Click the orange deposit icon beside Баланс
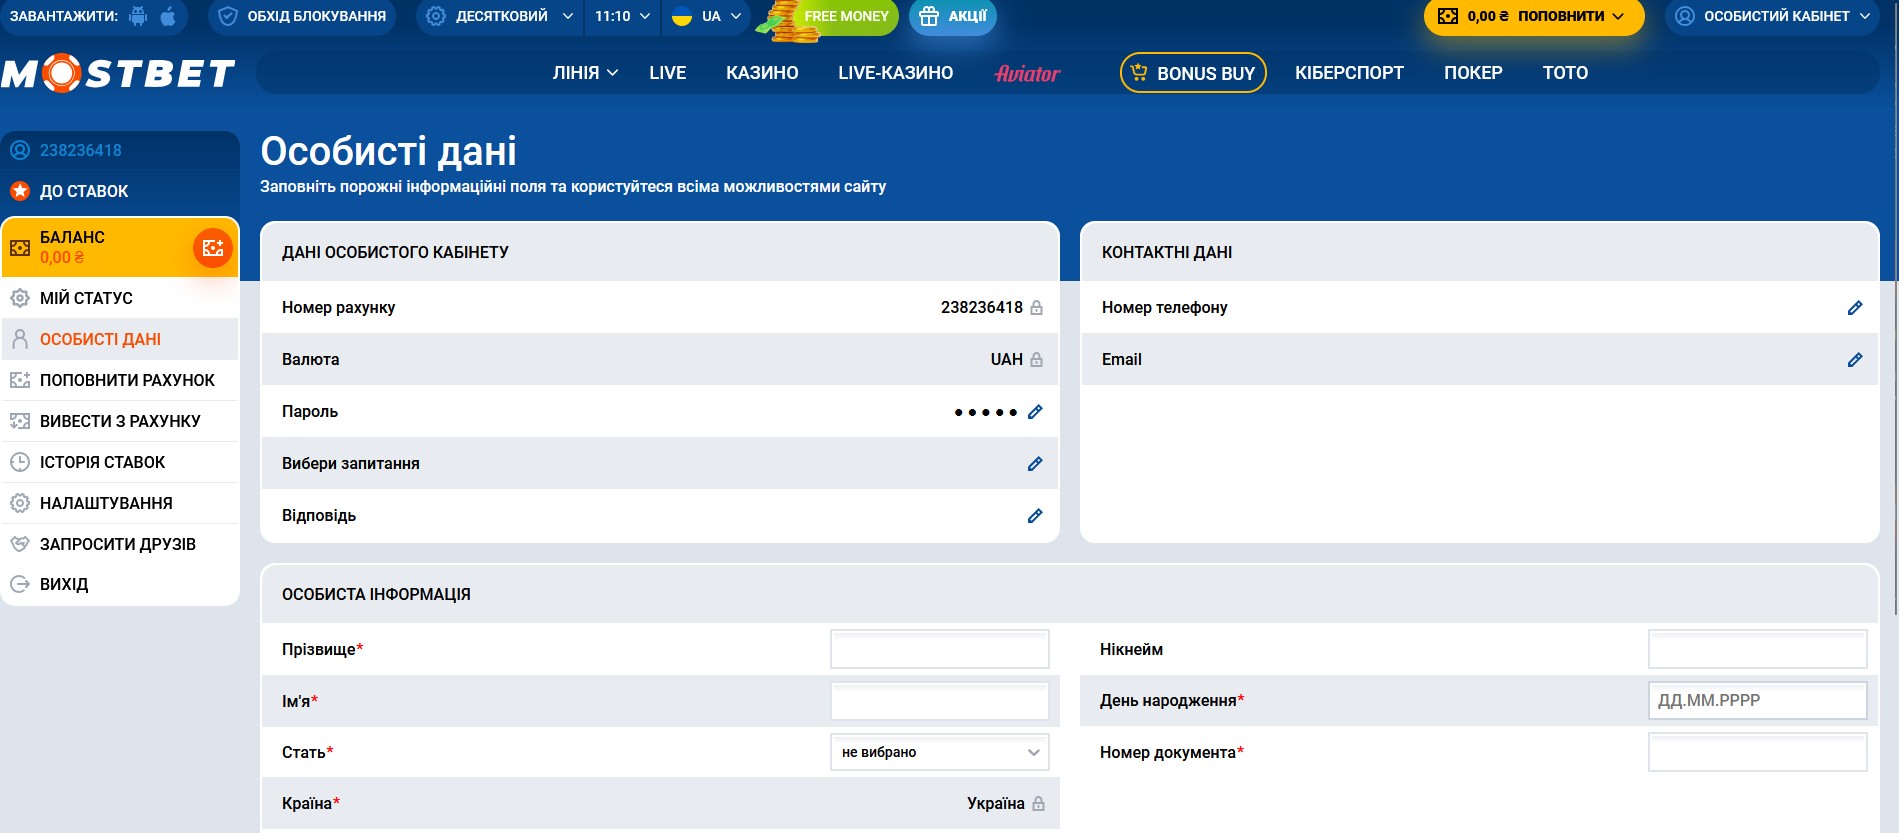Viewport: 1899px width, 833px height. 212,248
